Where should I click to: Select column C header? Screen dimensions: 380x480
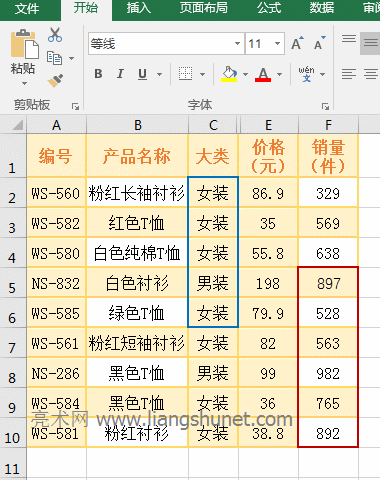pos(213,125)
